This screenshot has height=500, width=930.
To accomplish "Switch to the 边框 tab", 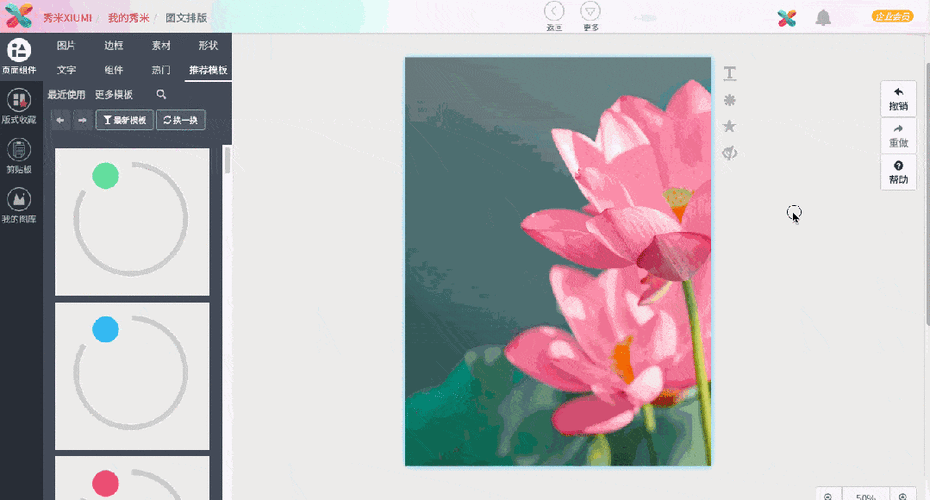I will [113, 45].
